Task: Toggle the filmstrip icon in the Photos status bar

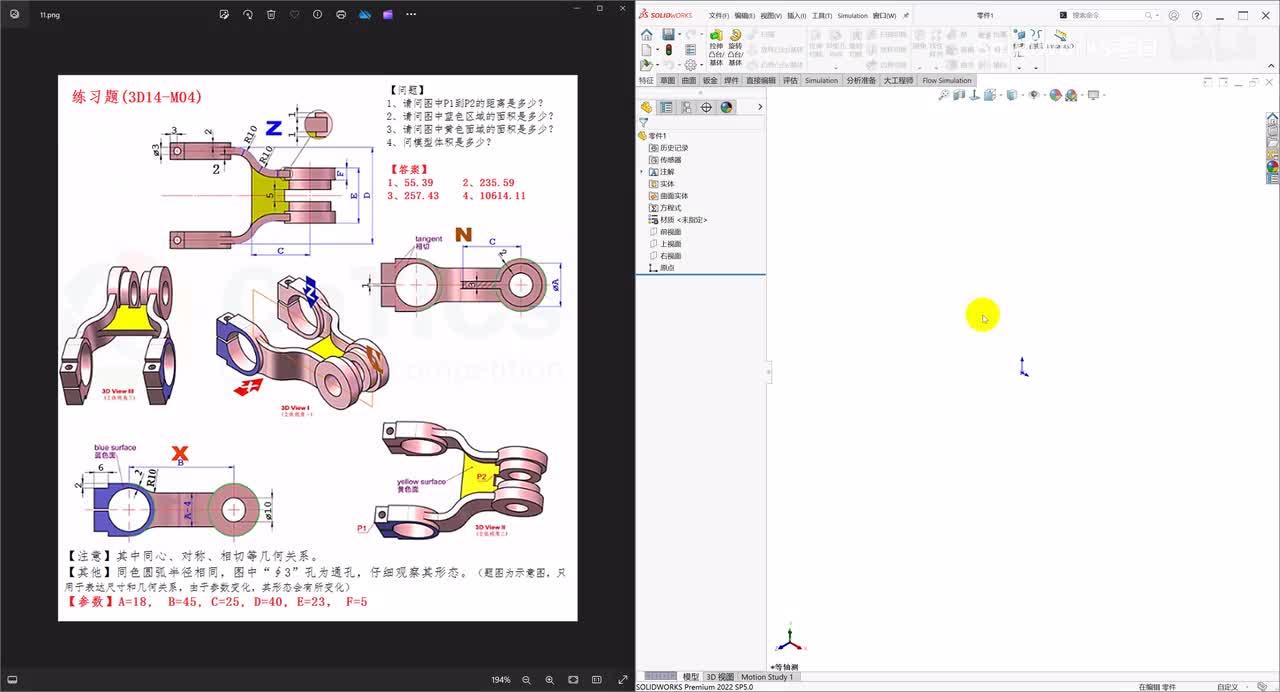Action: [14, 680]
